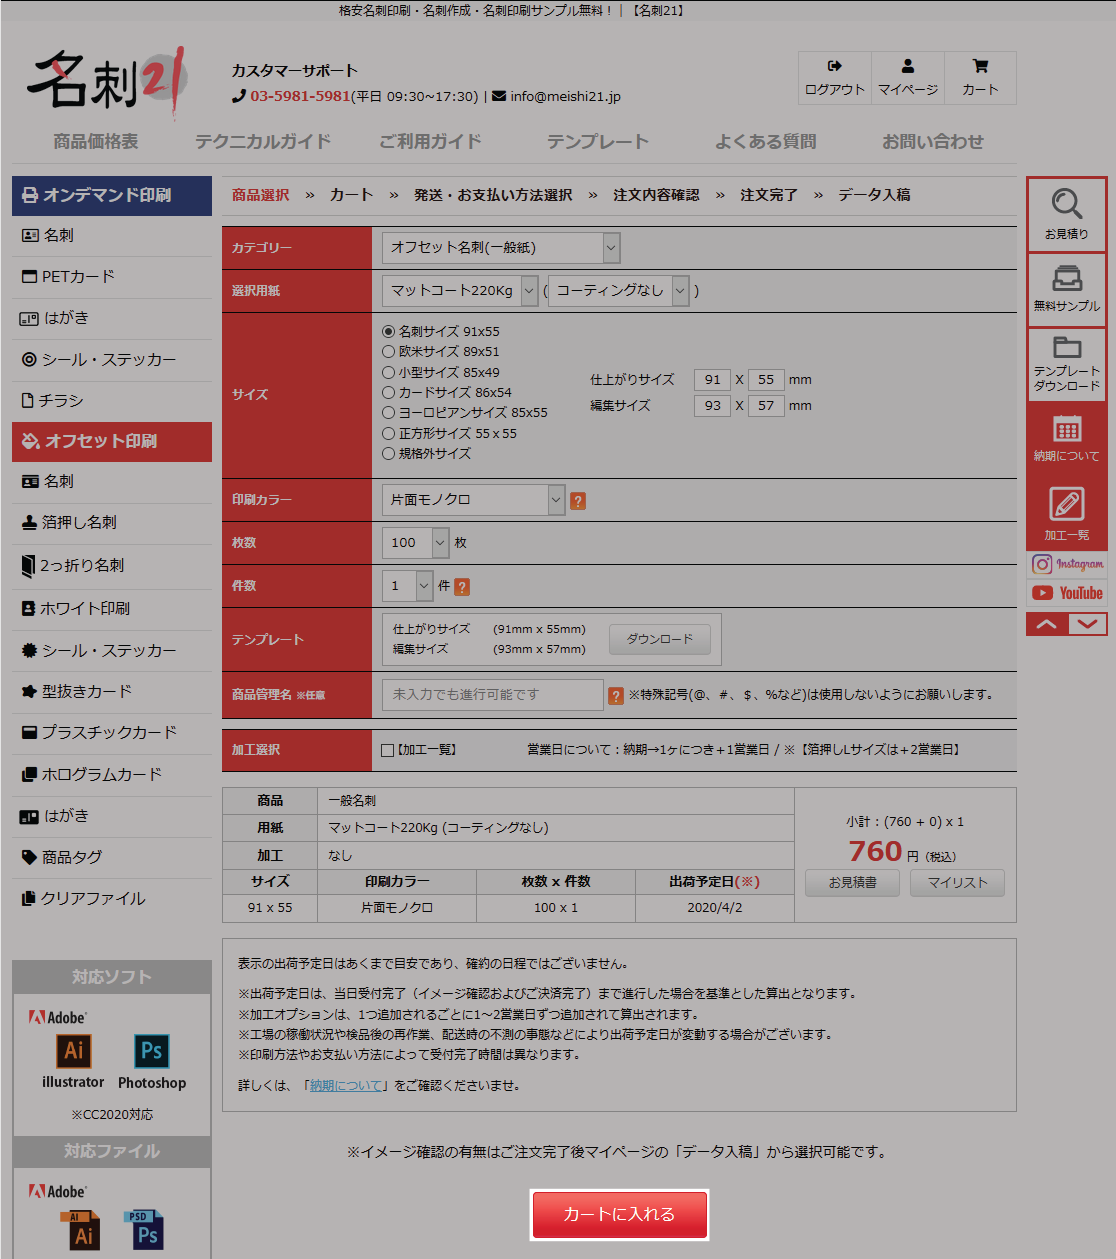Click the scroll-up chevron button
The width and height of the screenshot is (1116, 1259).
(x=1046, y=624)
